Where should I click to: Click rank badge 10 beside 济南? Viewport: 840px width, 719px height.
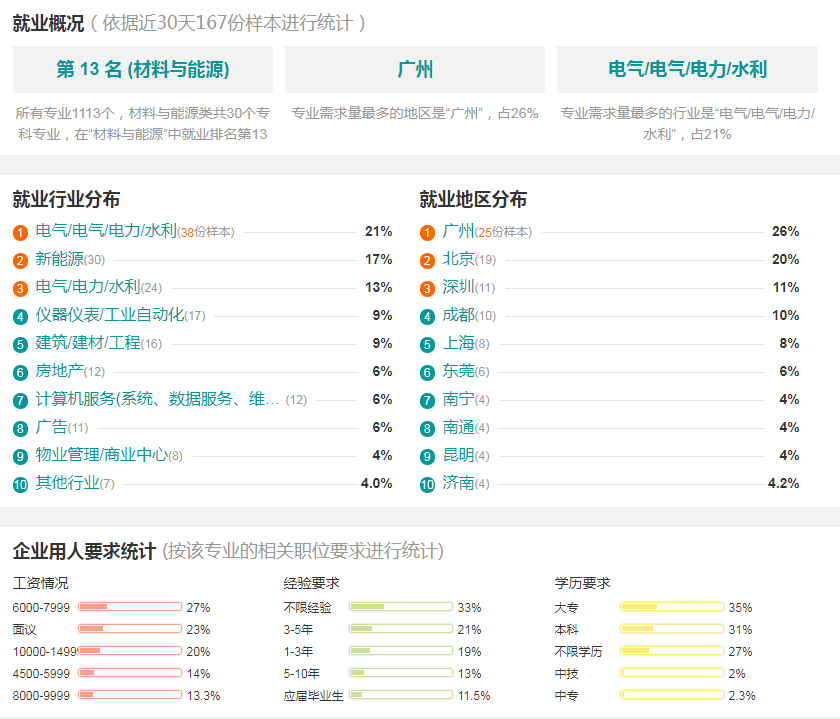[x=427, y=485]
